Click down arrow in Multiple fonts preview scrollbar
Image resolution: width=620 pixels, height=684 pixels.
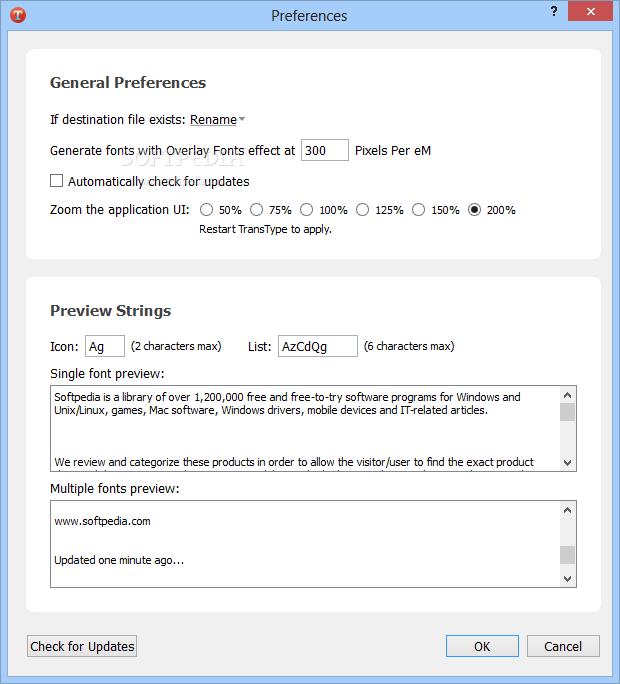click(567, 578)
